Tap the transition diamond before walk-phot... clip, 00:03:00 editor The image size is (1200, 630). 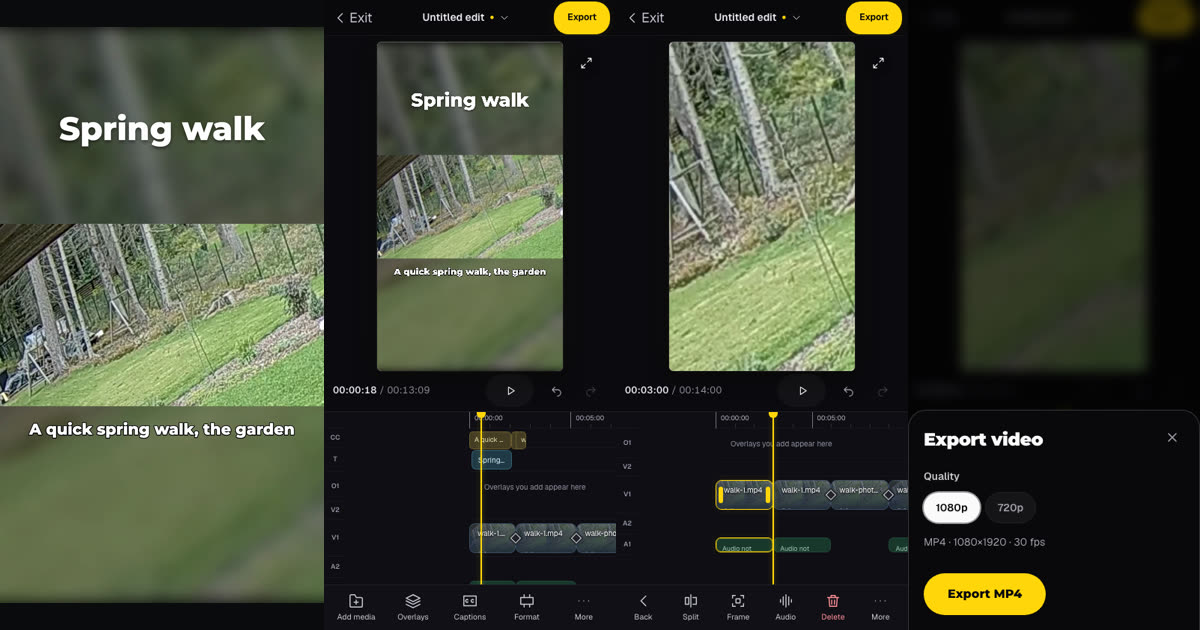click(830, 495)
